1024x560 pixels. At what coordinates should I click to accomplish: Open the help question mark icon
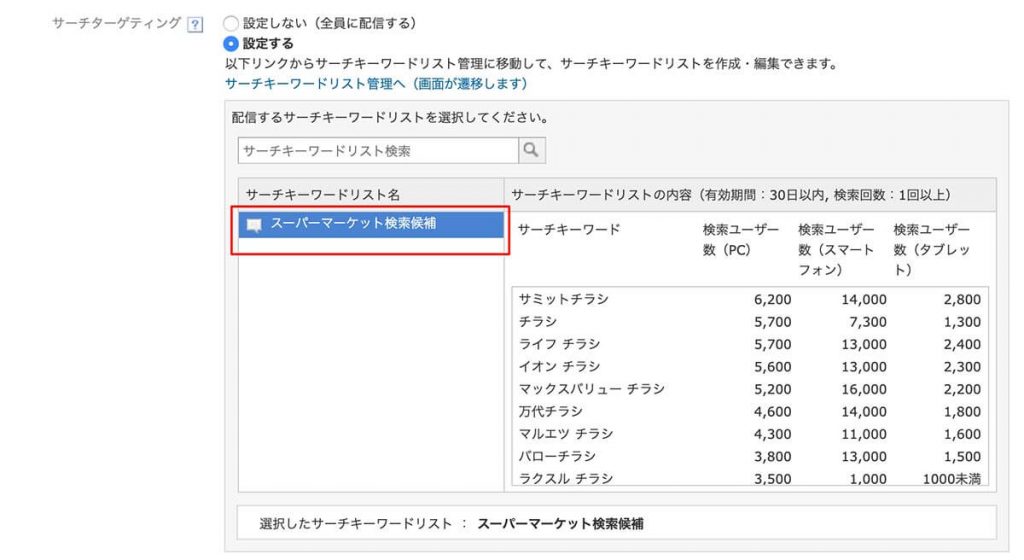tap(195, 25)
